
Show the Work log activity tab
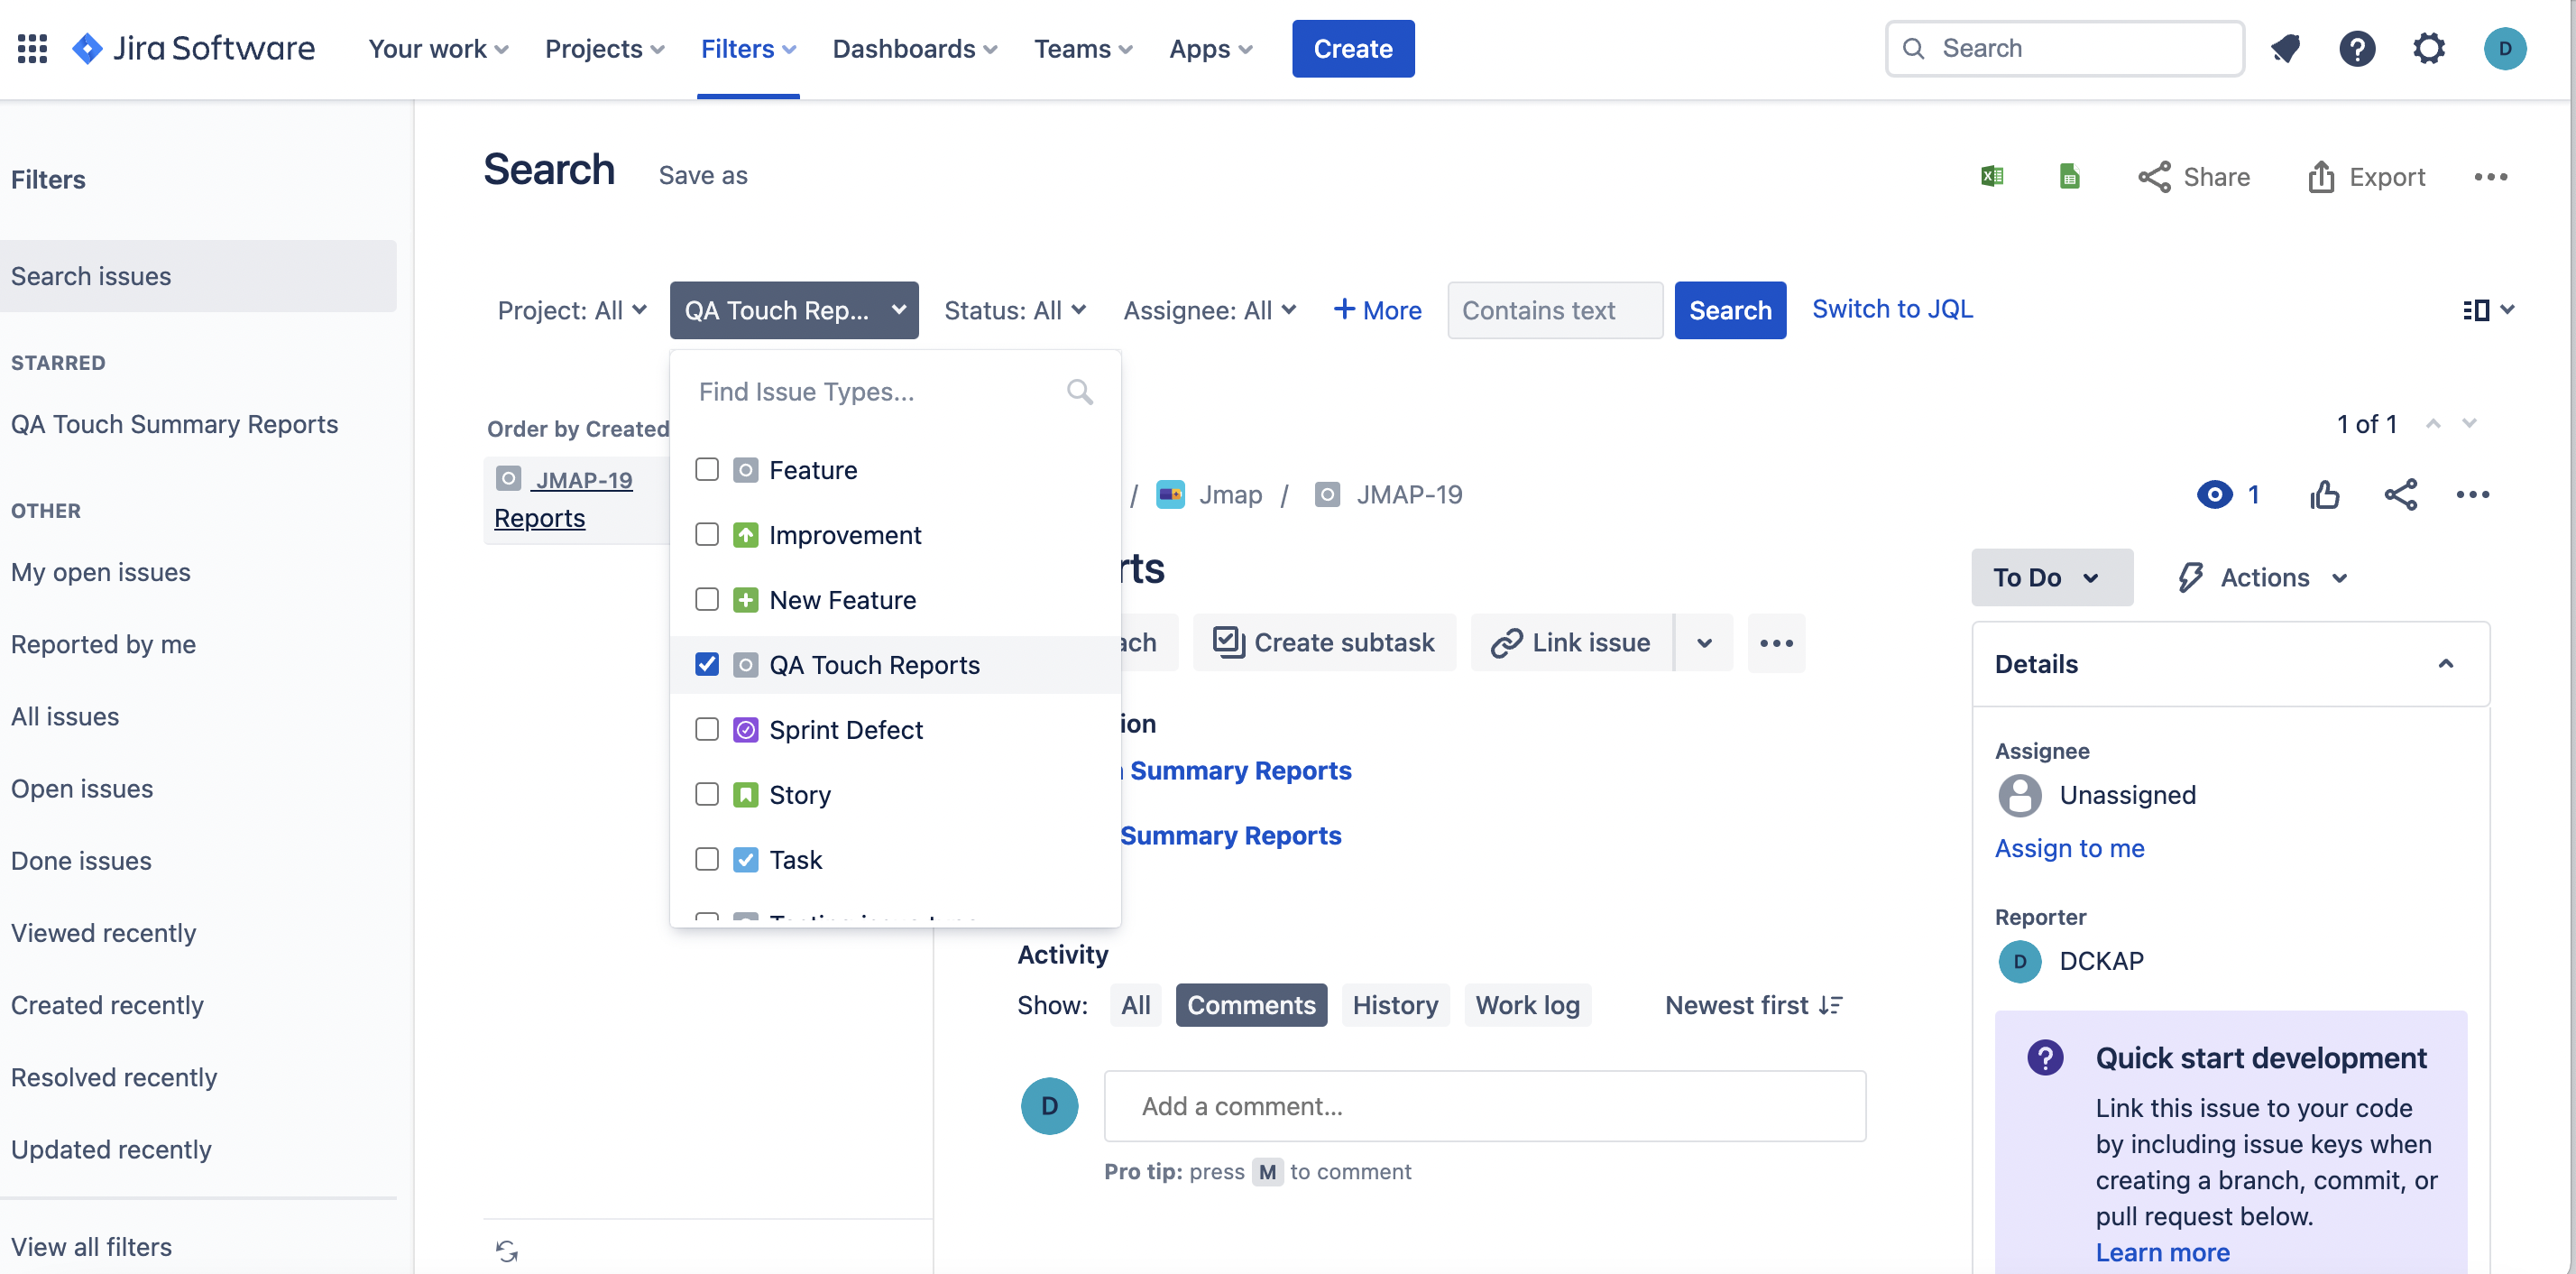pyautogui.click(x=1527, y=1004)
